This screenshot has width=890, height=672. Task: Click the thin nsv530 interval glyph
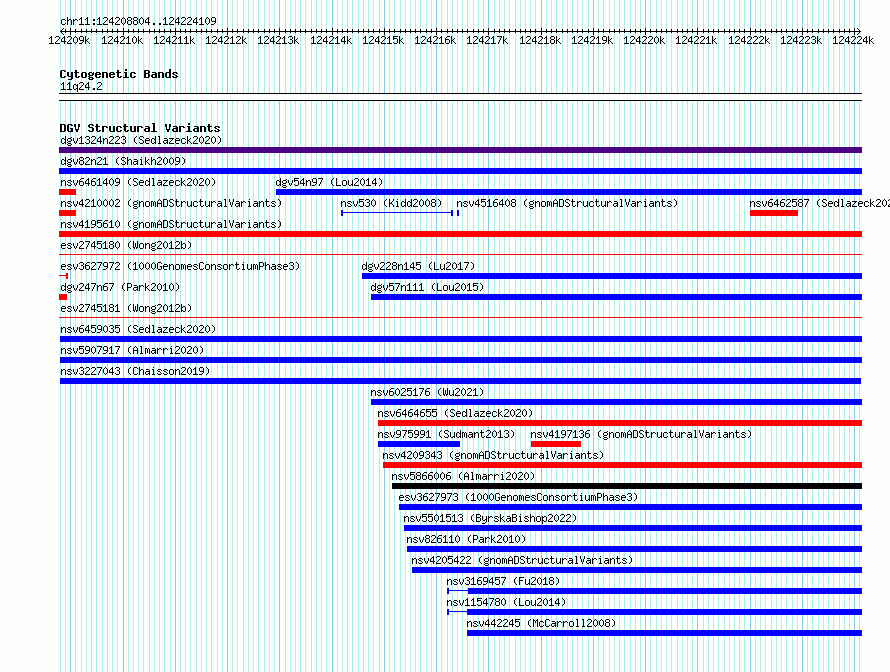point(397,213)
